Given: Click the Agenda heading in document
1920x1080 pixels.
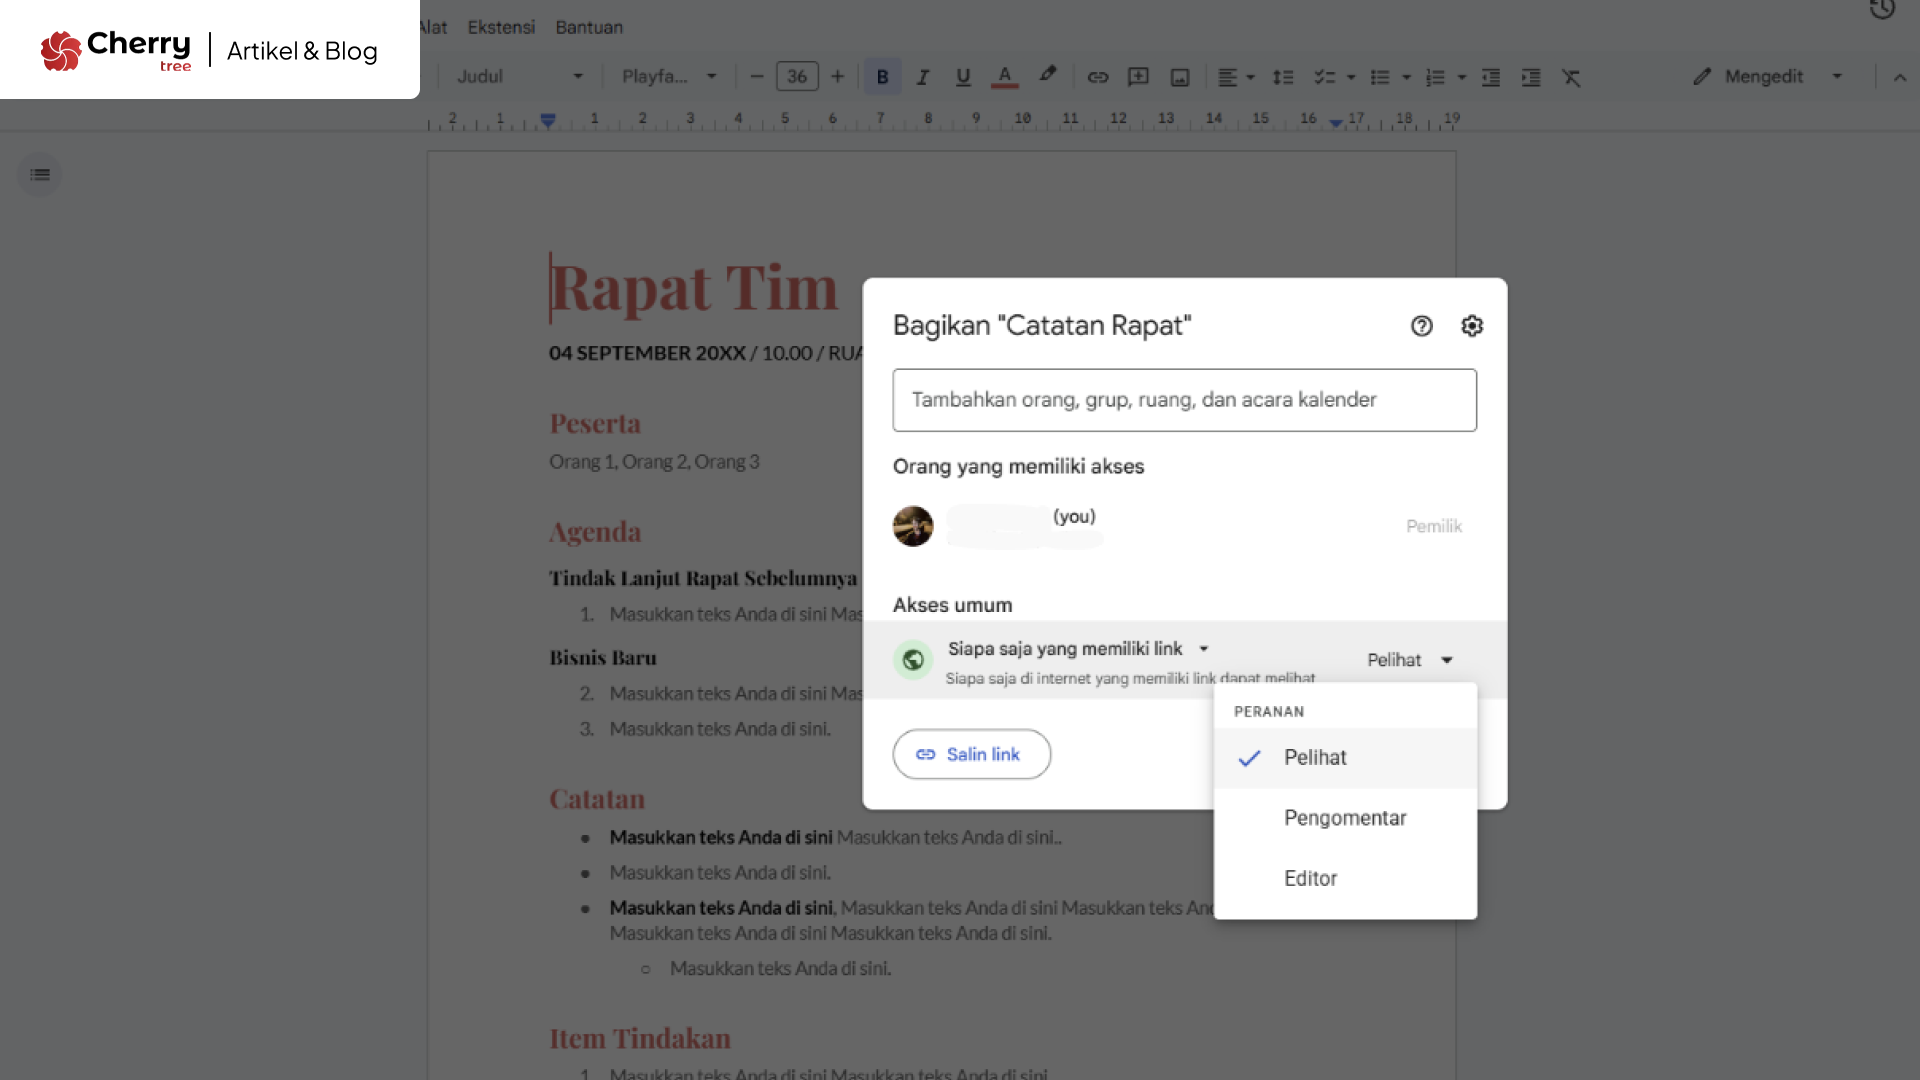Looking at the screenshot, I should point(595,532).
